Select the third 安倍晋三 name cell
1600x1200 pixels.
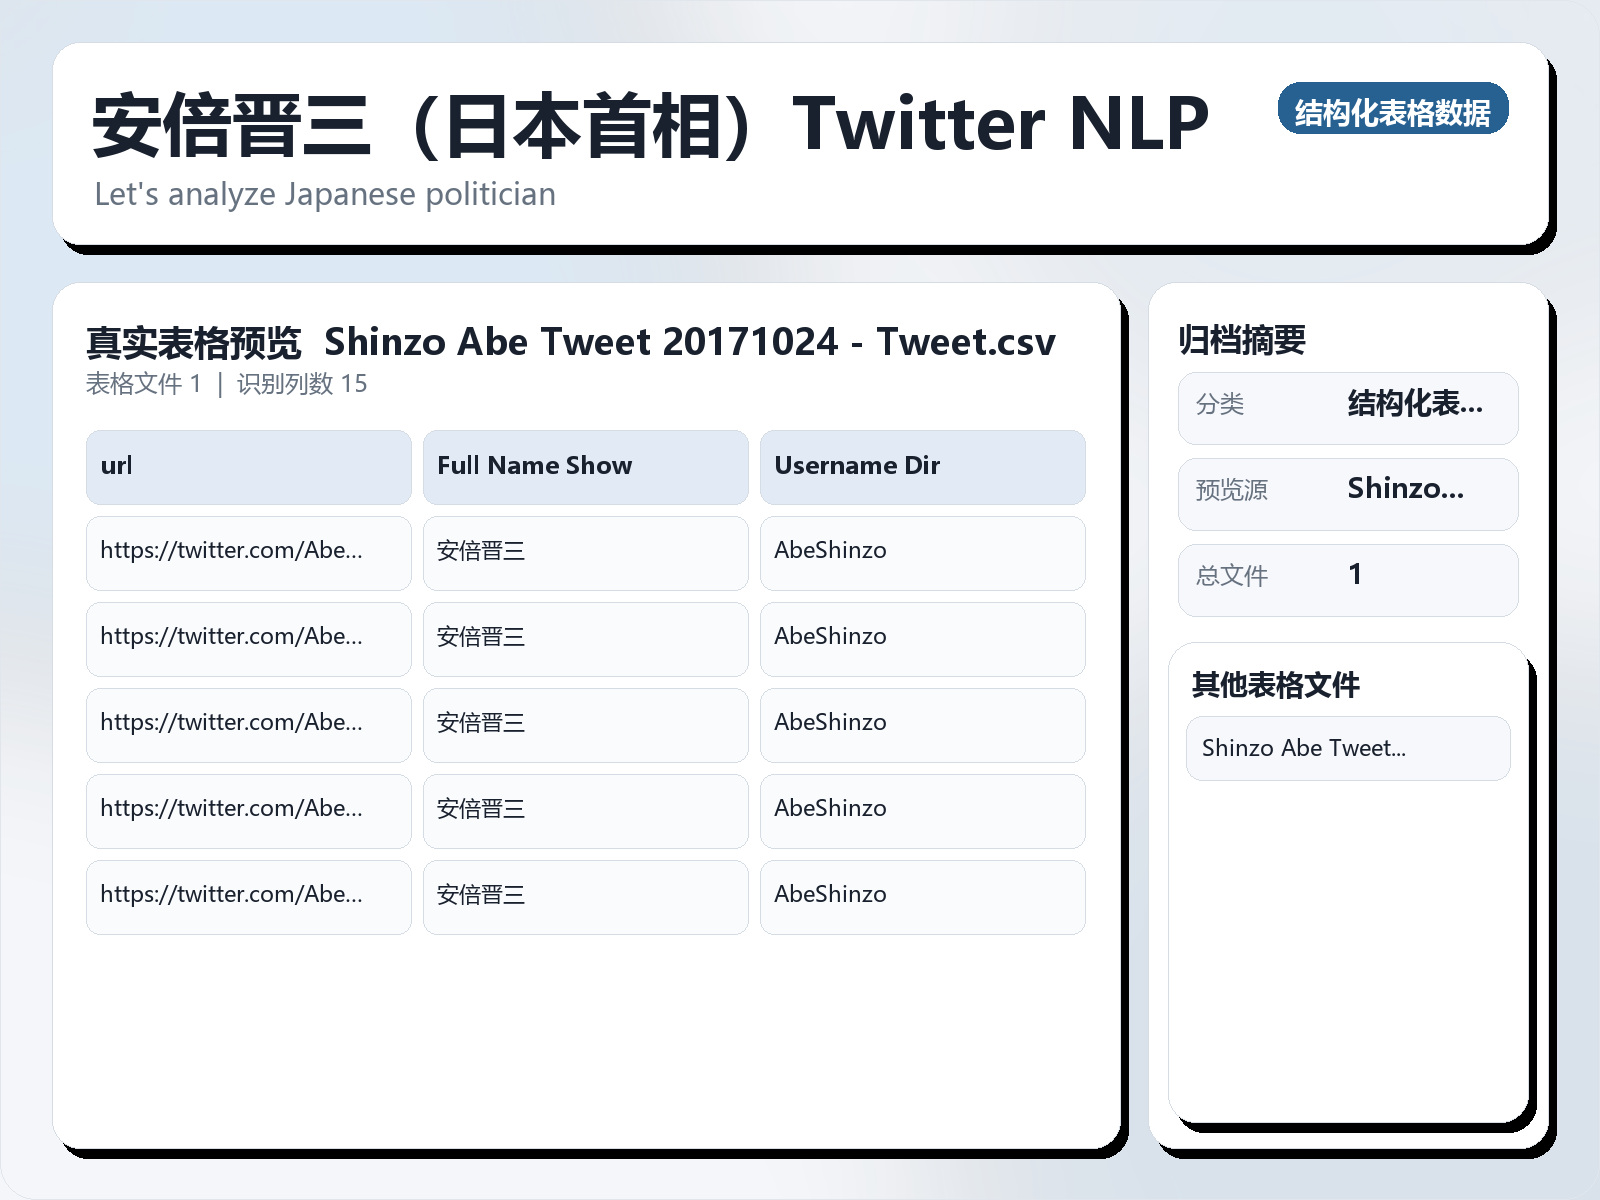click(585, 725)
